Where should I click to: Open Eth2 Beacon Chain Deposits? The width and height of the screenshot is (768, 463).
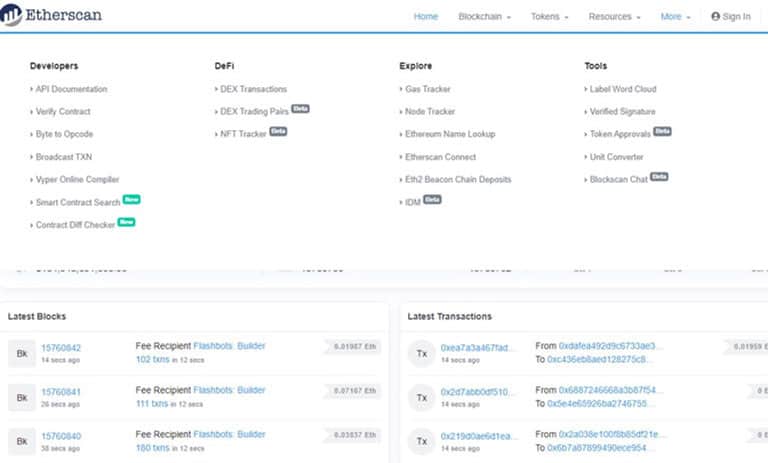pos(456,179)
